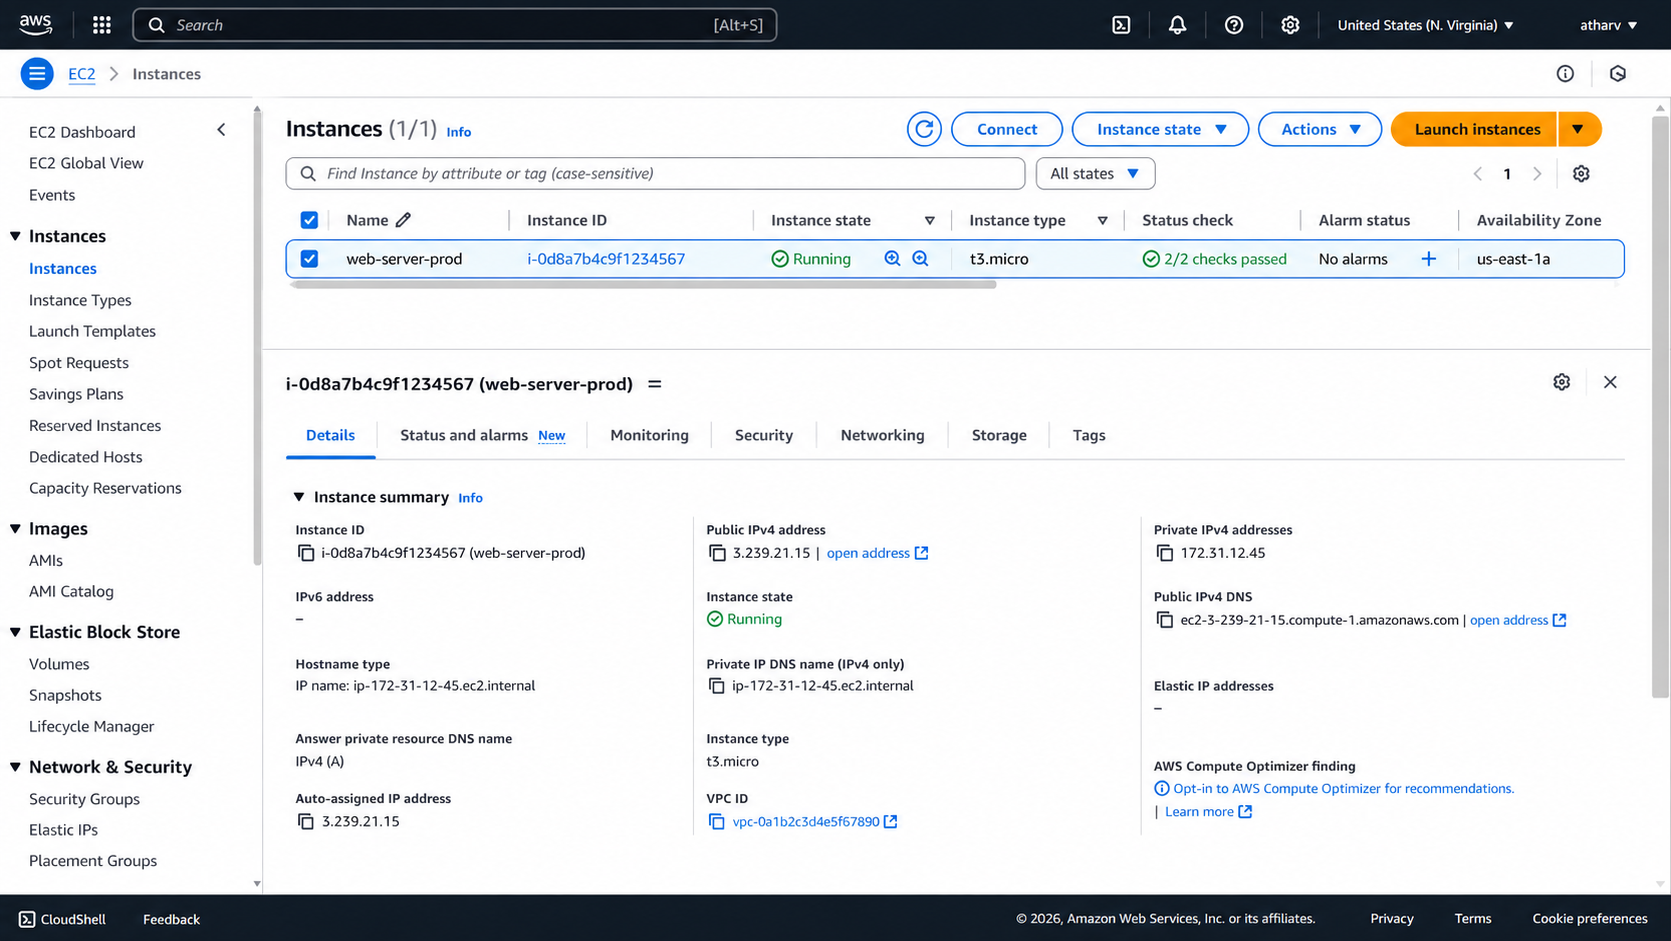Switch to the Monitoring tab

click(649, 435)
